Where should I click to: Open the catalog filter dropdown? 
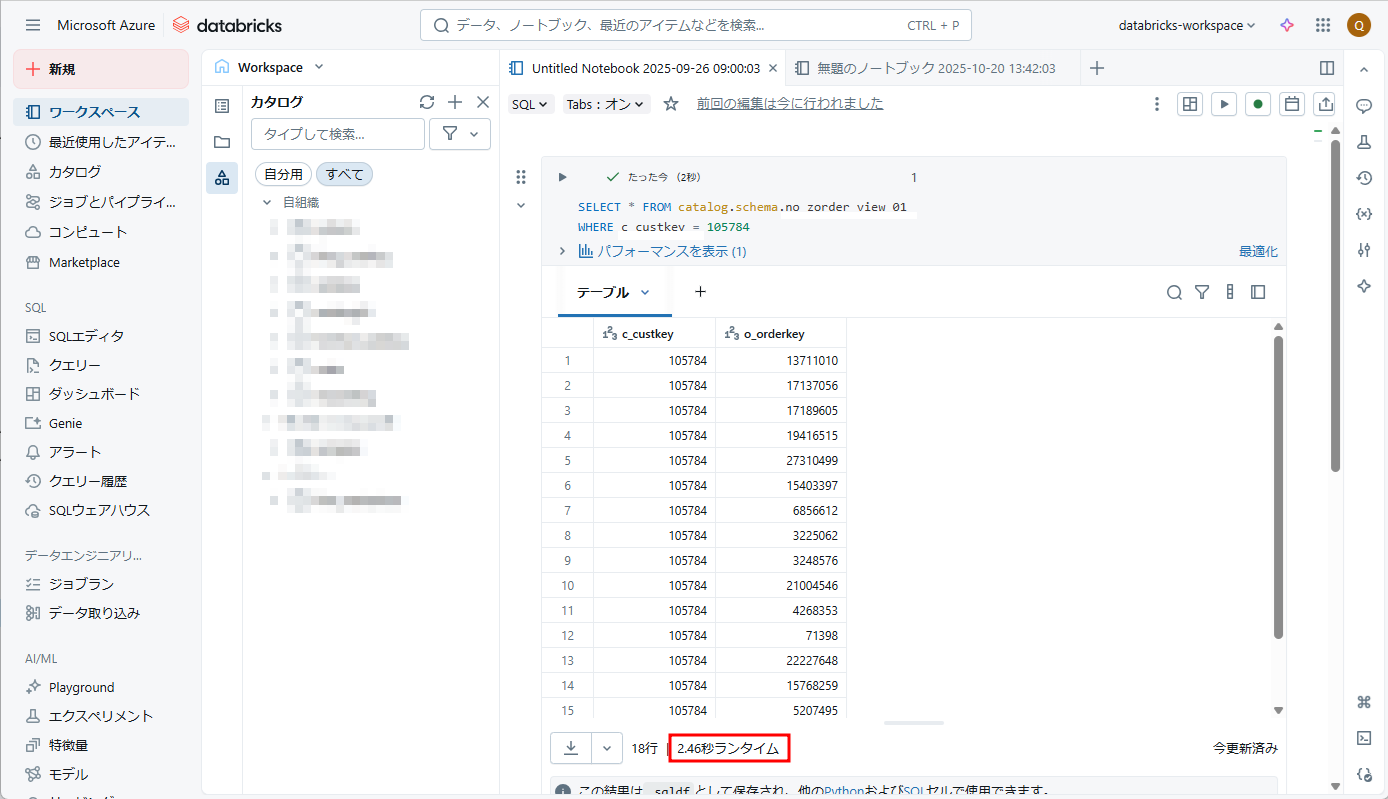(460, 134)
